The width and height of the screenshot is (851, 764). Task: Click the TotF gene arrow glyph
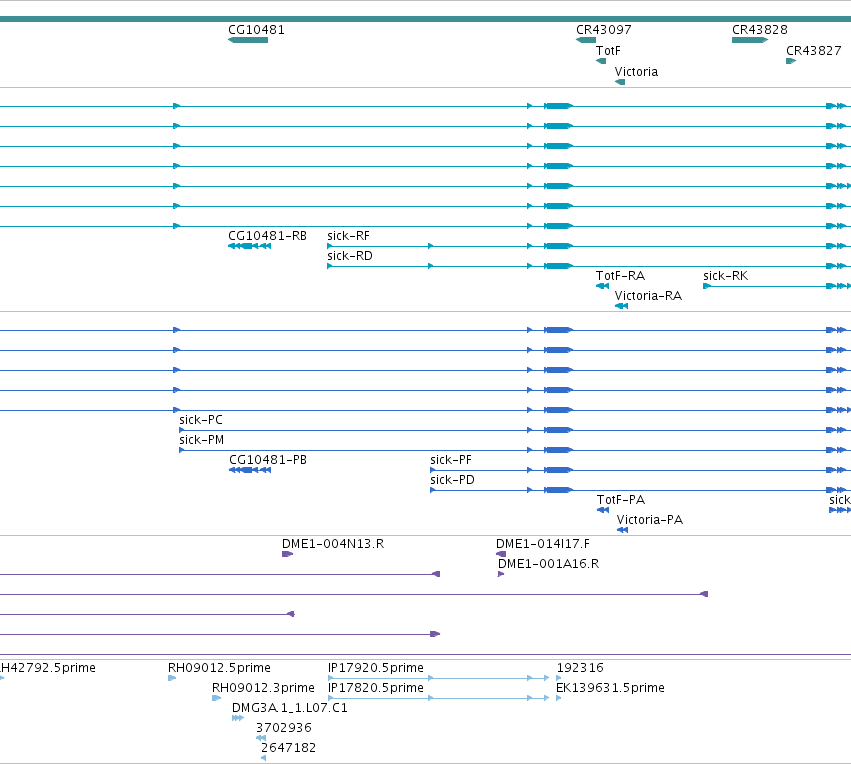pos(601,61)
